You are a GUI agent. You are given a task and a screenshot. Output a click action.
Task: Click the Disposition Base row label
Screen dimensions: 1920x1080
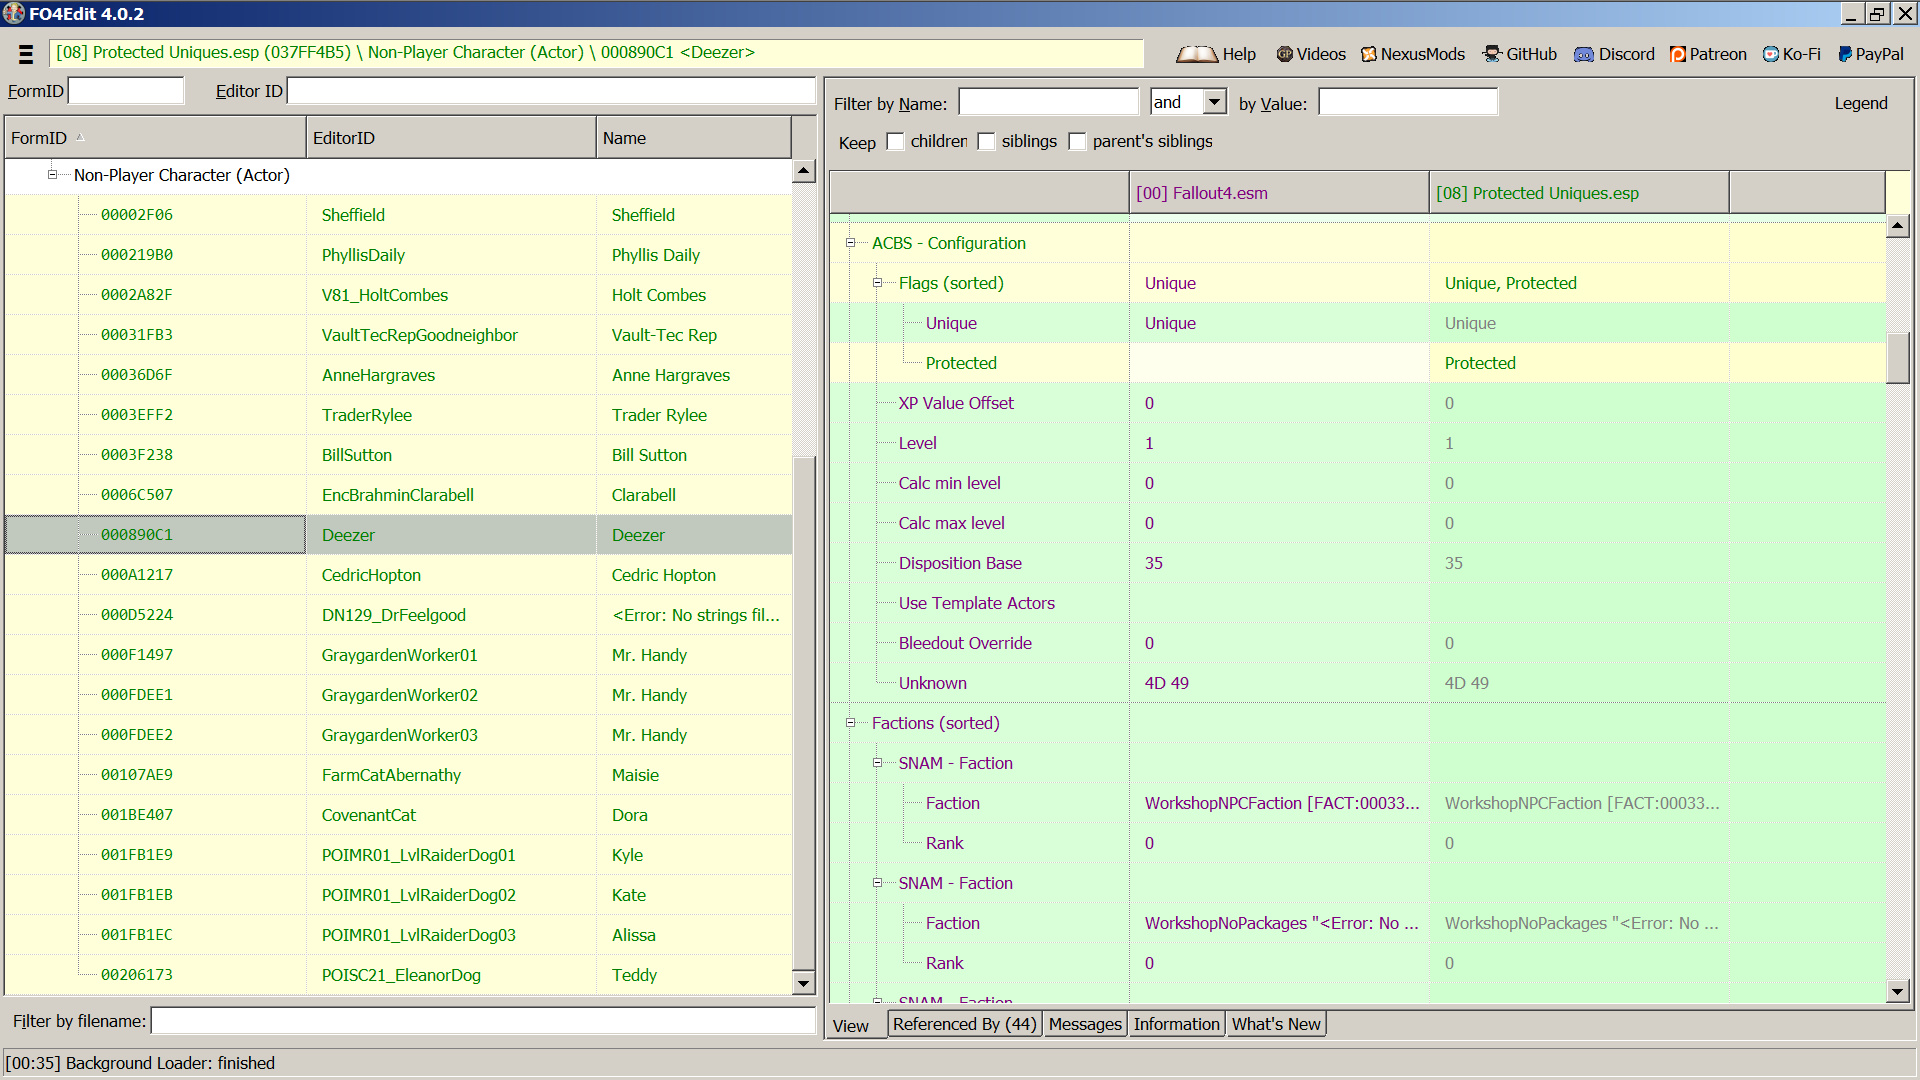pos(960,563)
